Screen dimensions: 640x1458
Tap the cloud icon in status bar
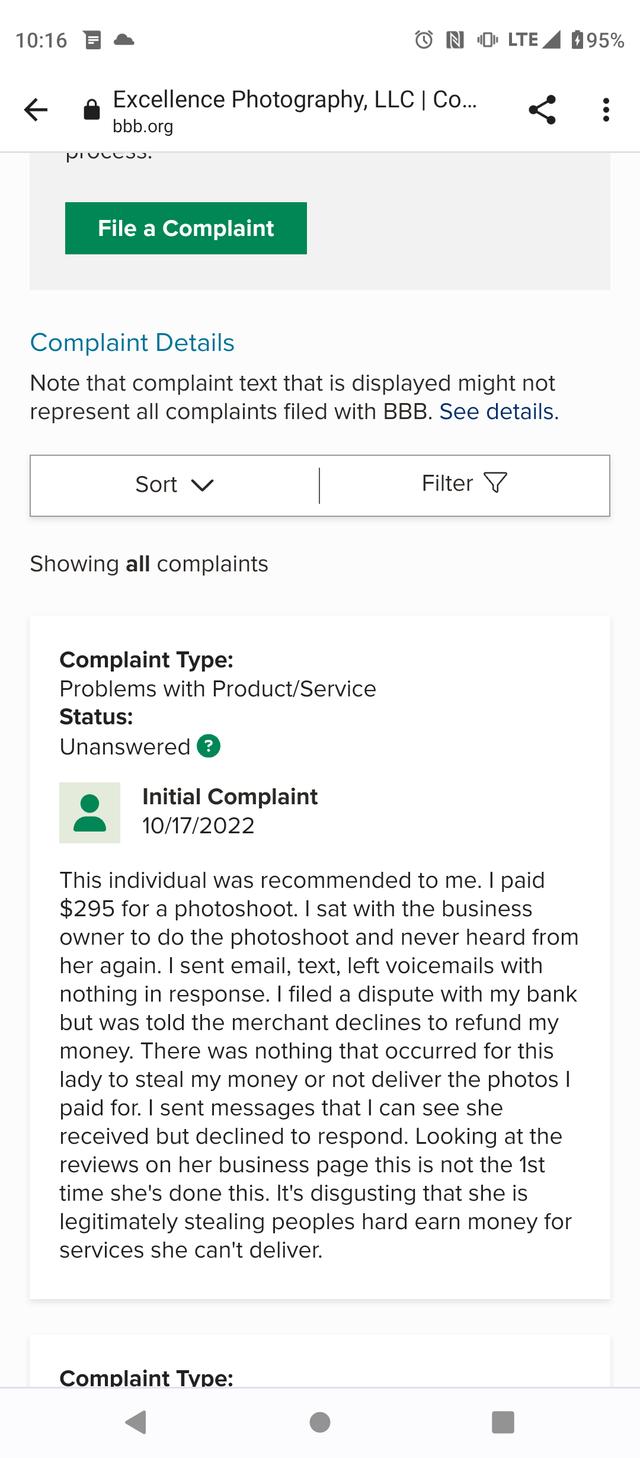click(x=124, y=40)
